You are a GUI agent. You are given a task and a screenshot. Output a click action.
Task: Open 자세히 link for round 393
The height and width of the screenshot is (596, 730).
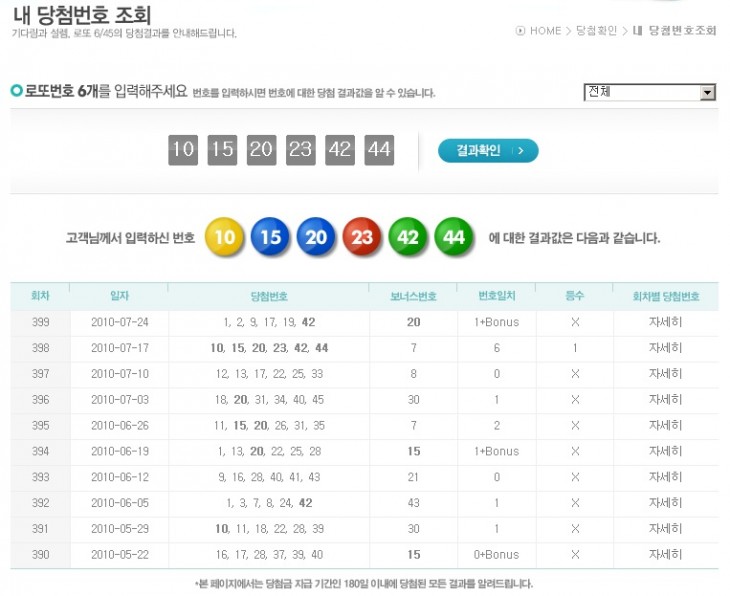[665, 477]
